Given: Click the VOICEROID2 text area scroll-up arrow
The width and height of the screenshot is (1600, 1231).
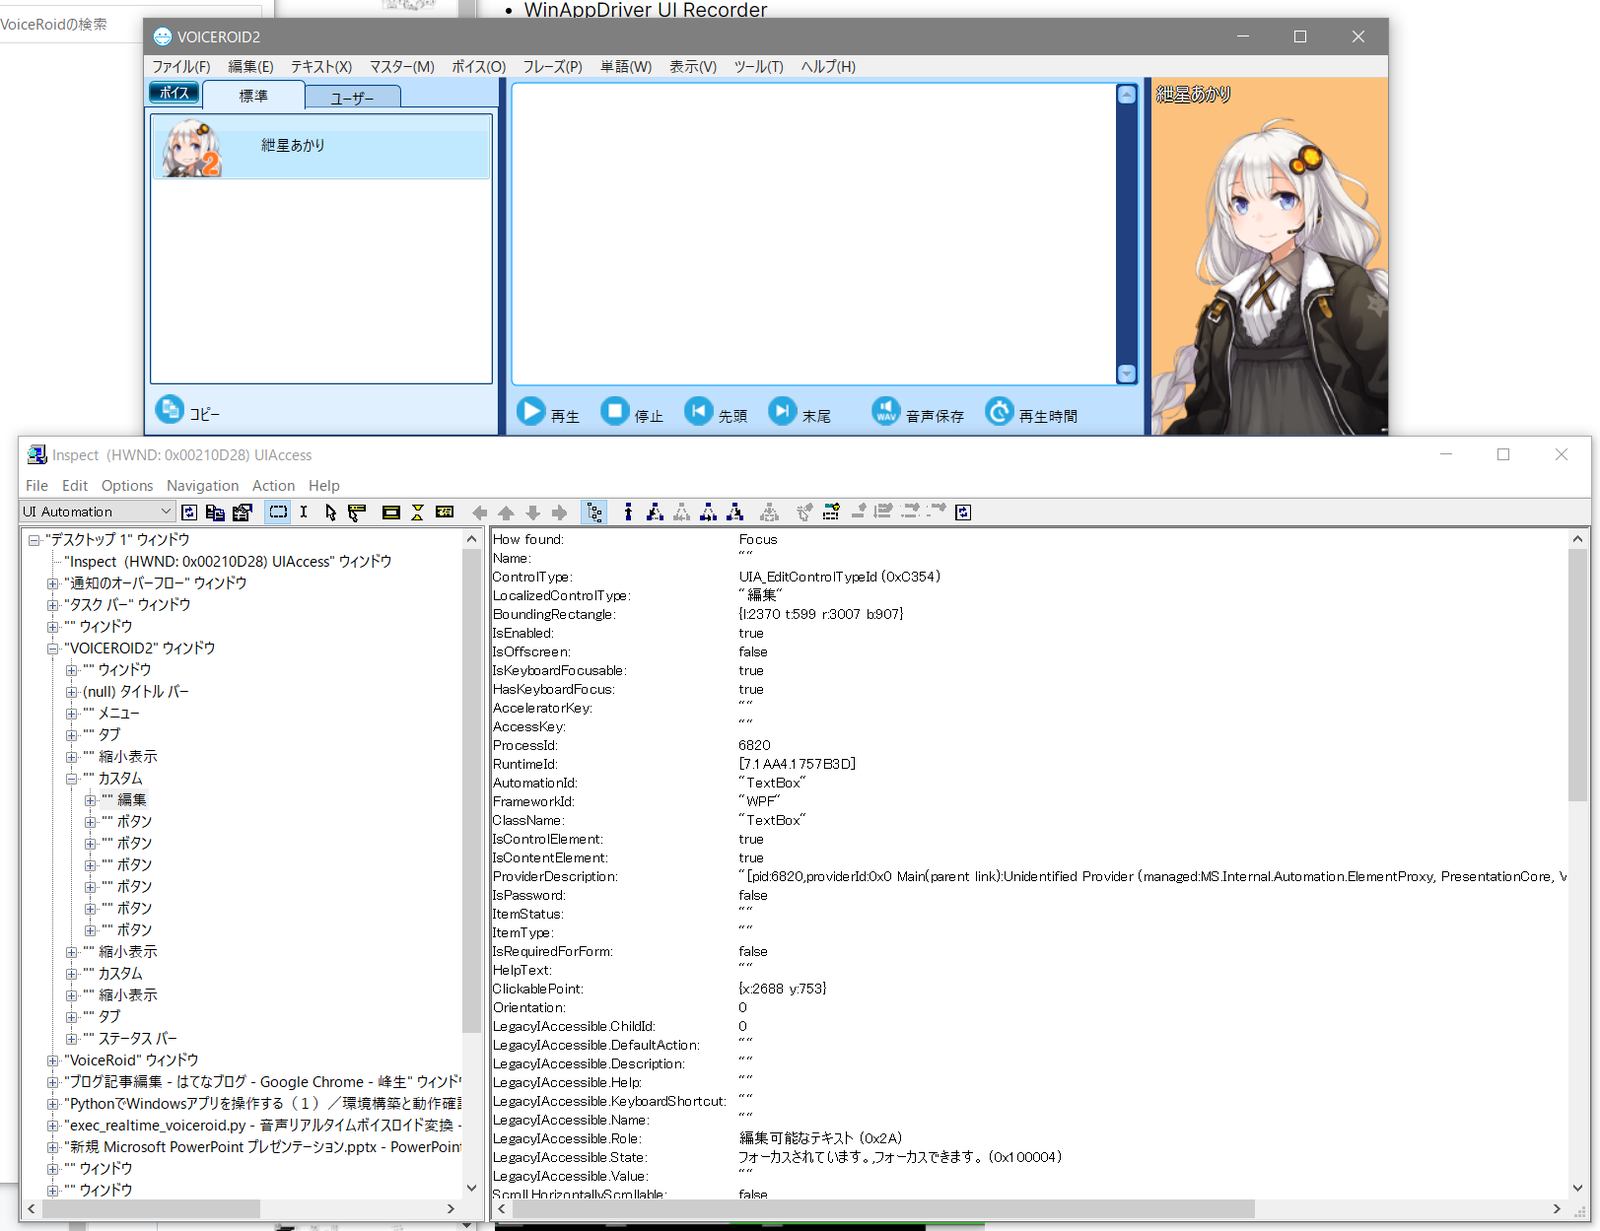Looking at the screenshot, I should (x=1126, y=95).
